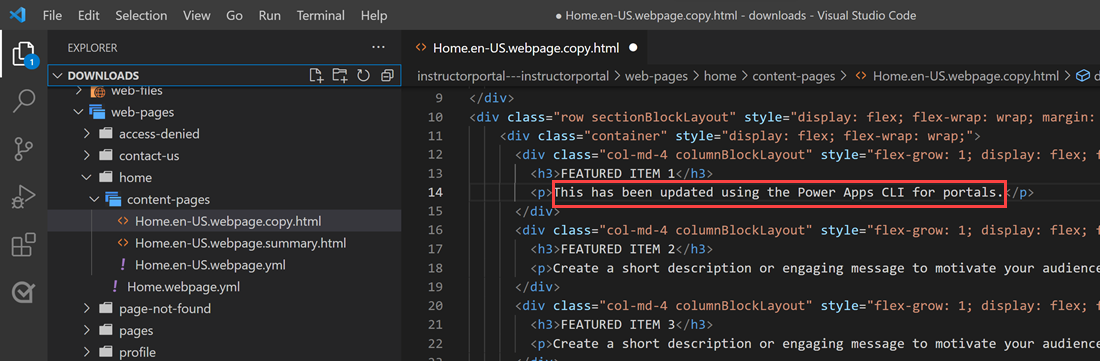Open the Explorer view in activity bar
Viewport: 1100px width, 361px height.
23,53
